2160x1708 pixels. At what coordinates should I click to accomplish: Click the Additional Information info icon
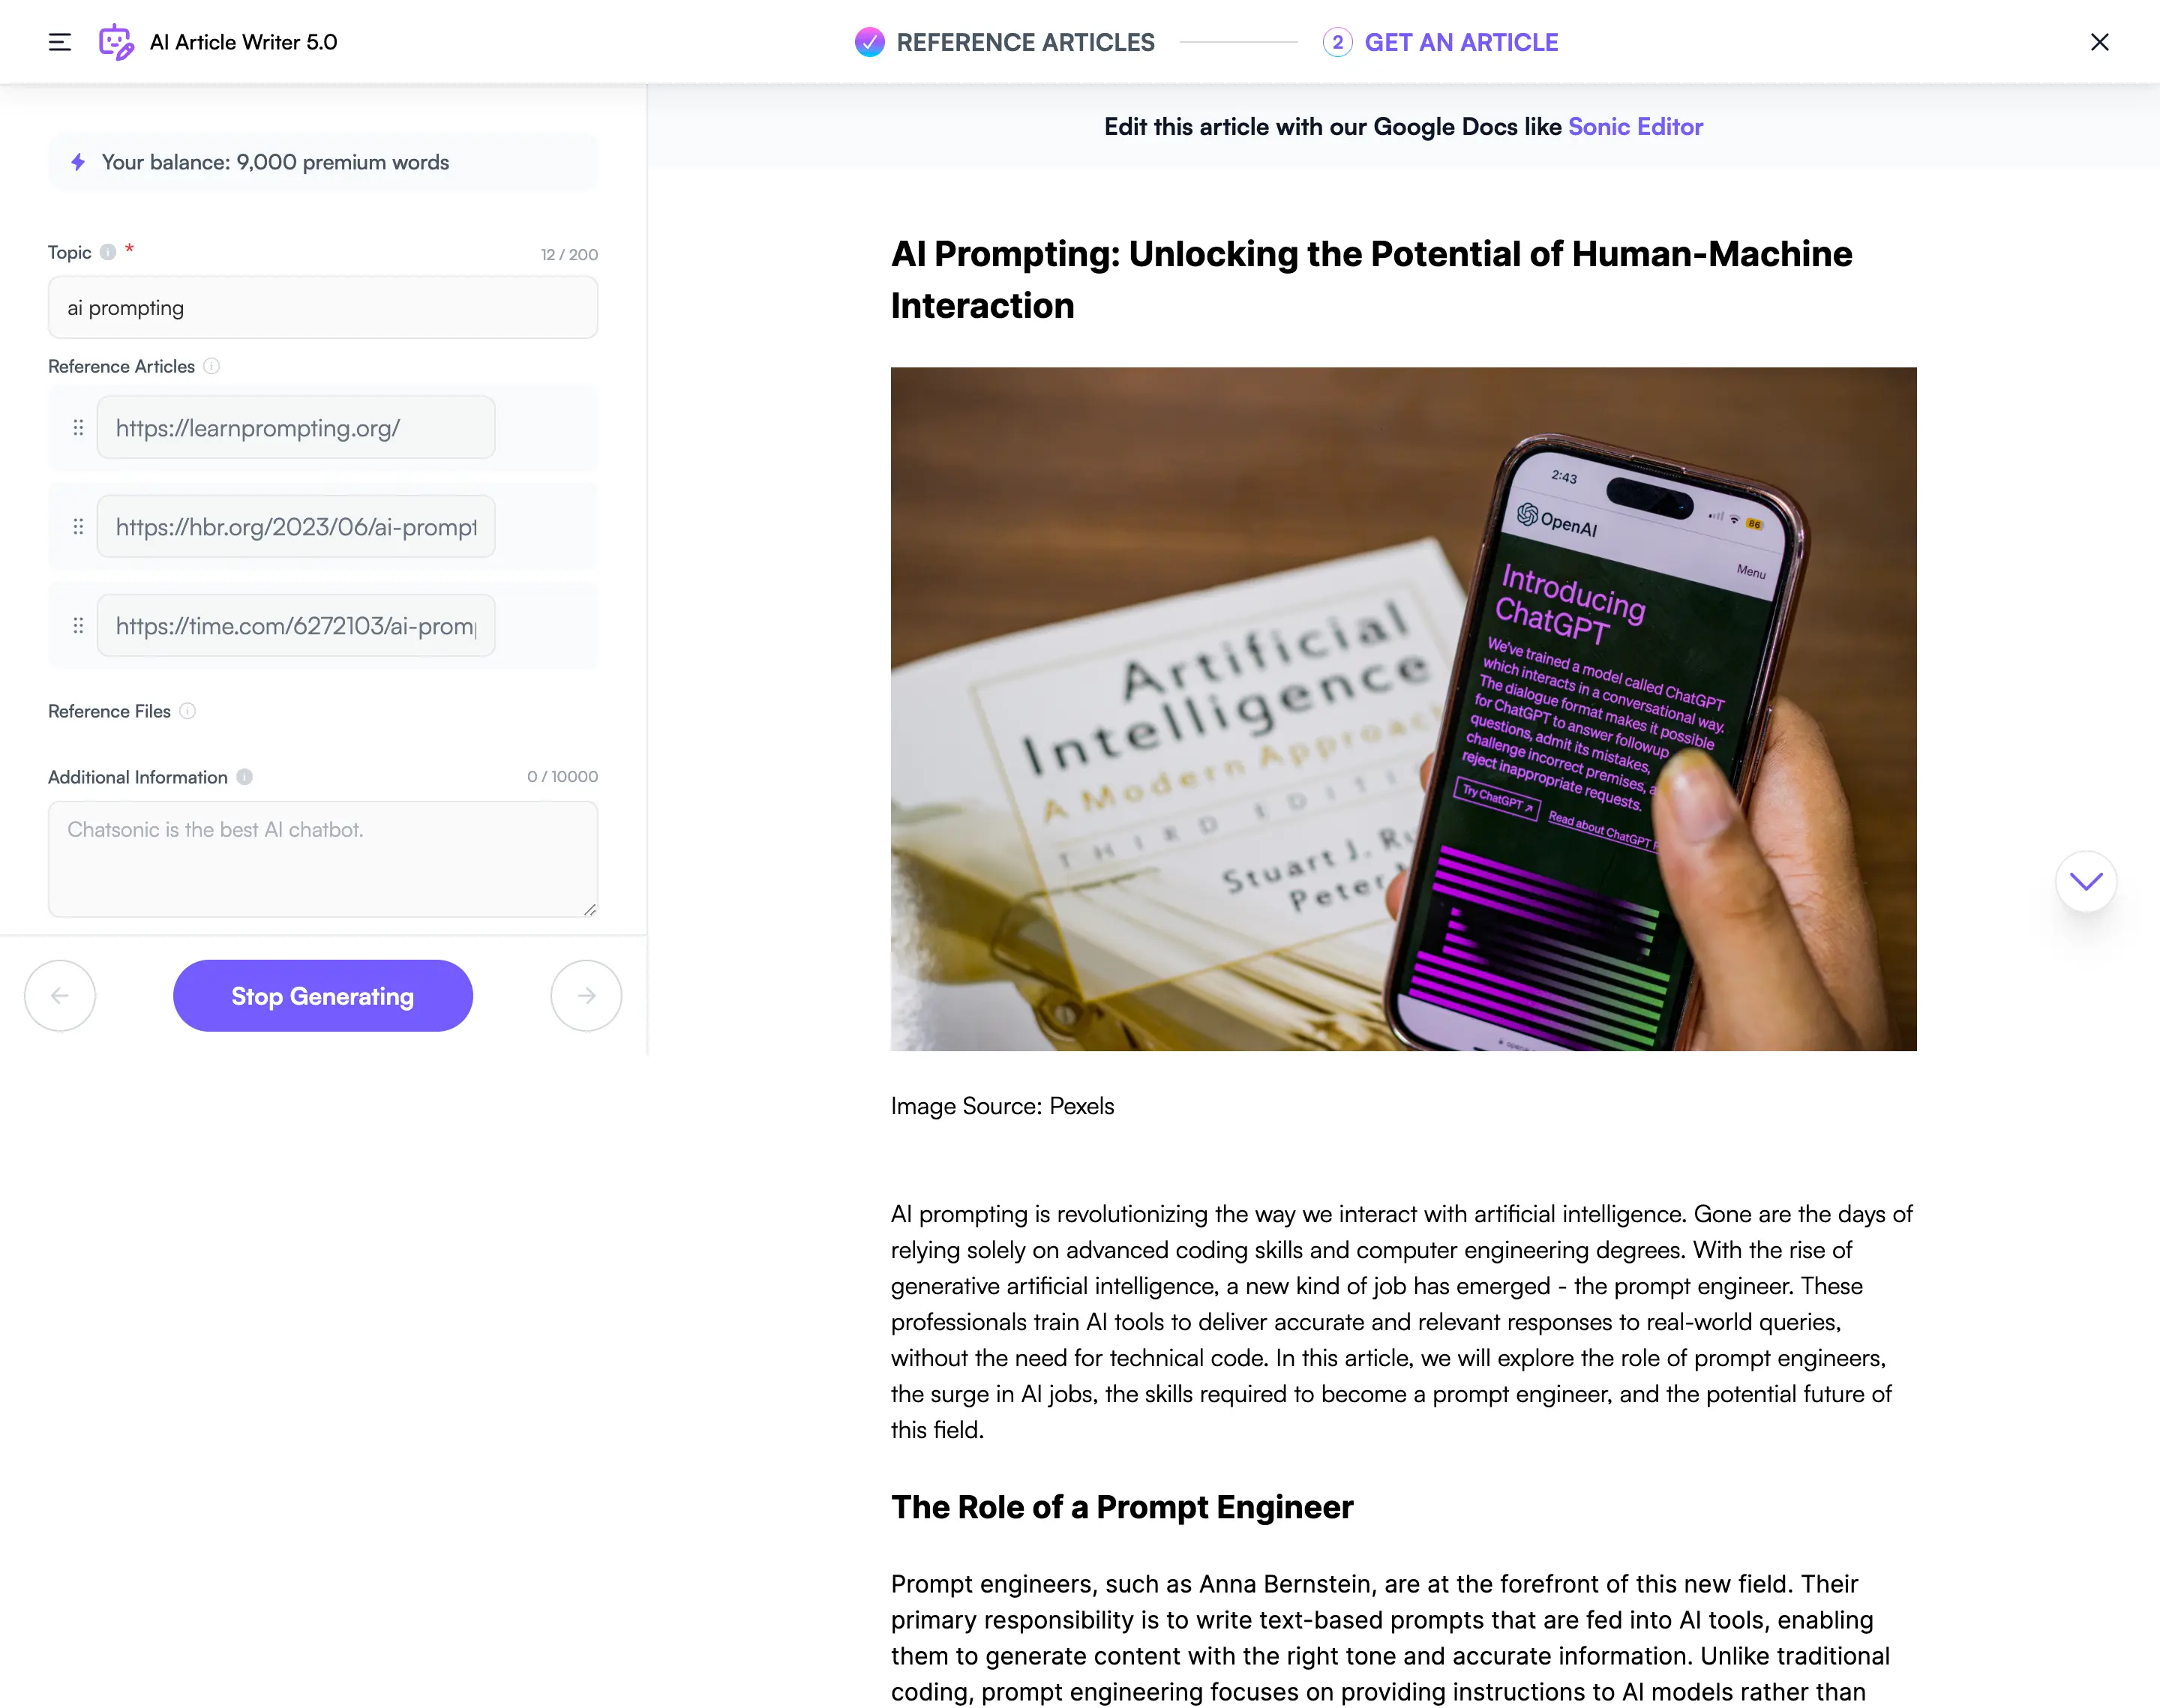tap(245, 777)
